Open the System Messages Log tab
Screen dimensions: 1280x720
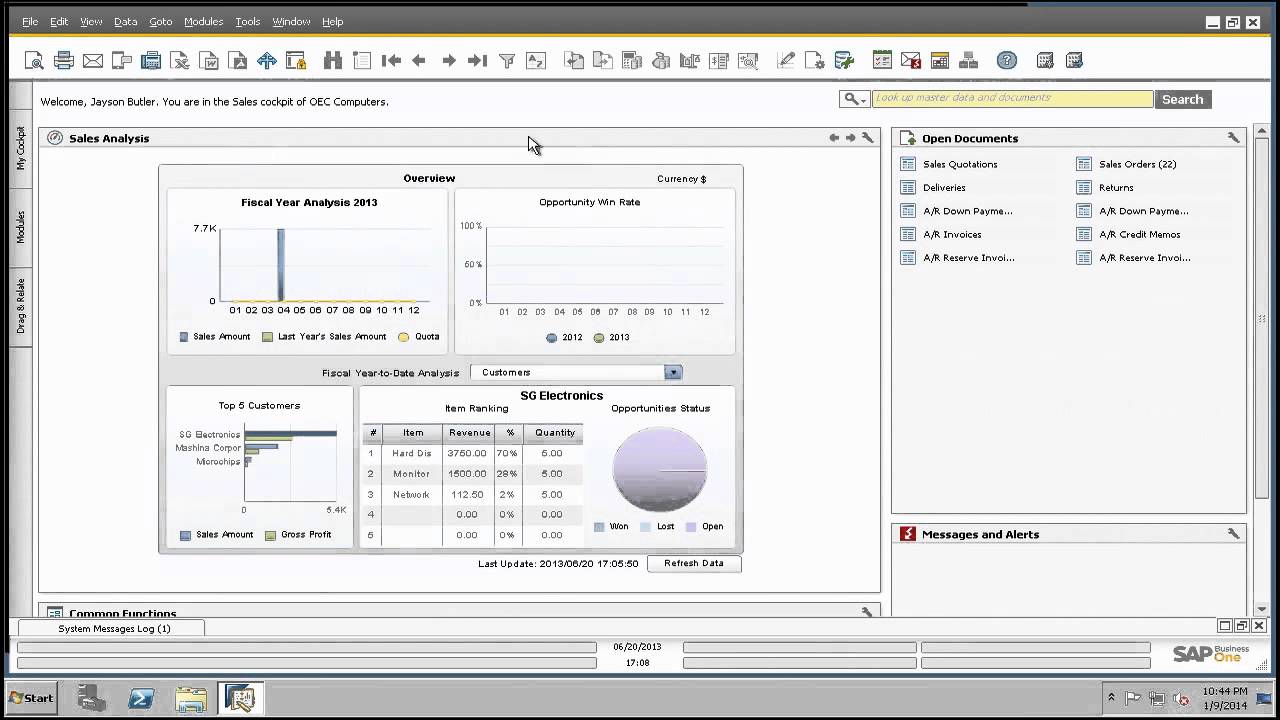(113, 628)
